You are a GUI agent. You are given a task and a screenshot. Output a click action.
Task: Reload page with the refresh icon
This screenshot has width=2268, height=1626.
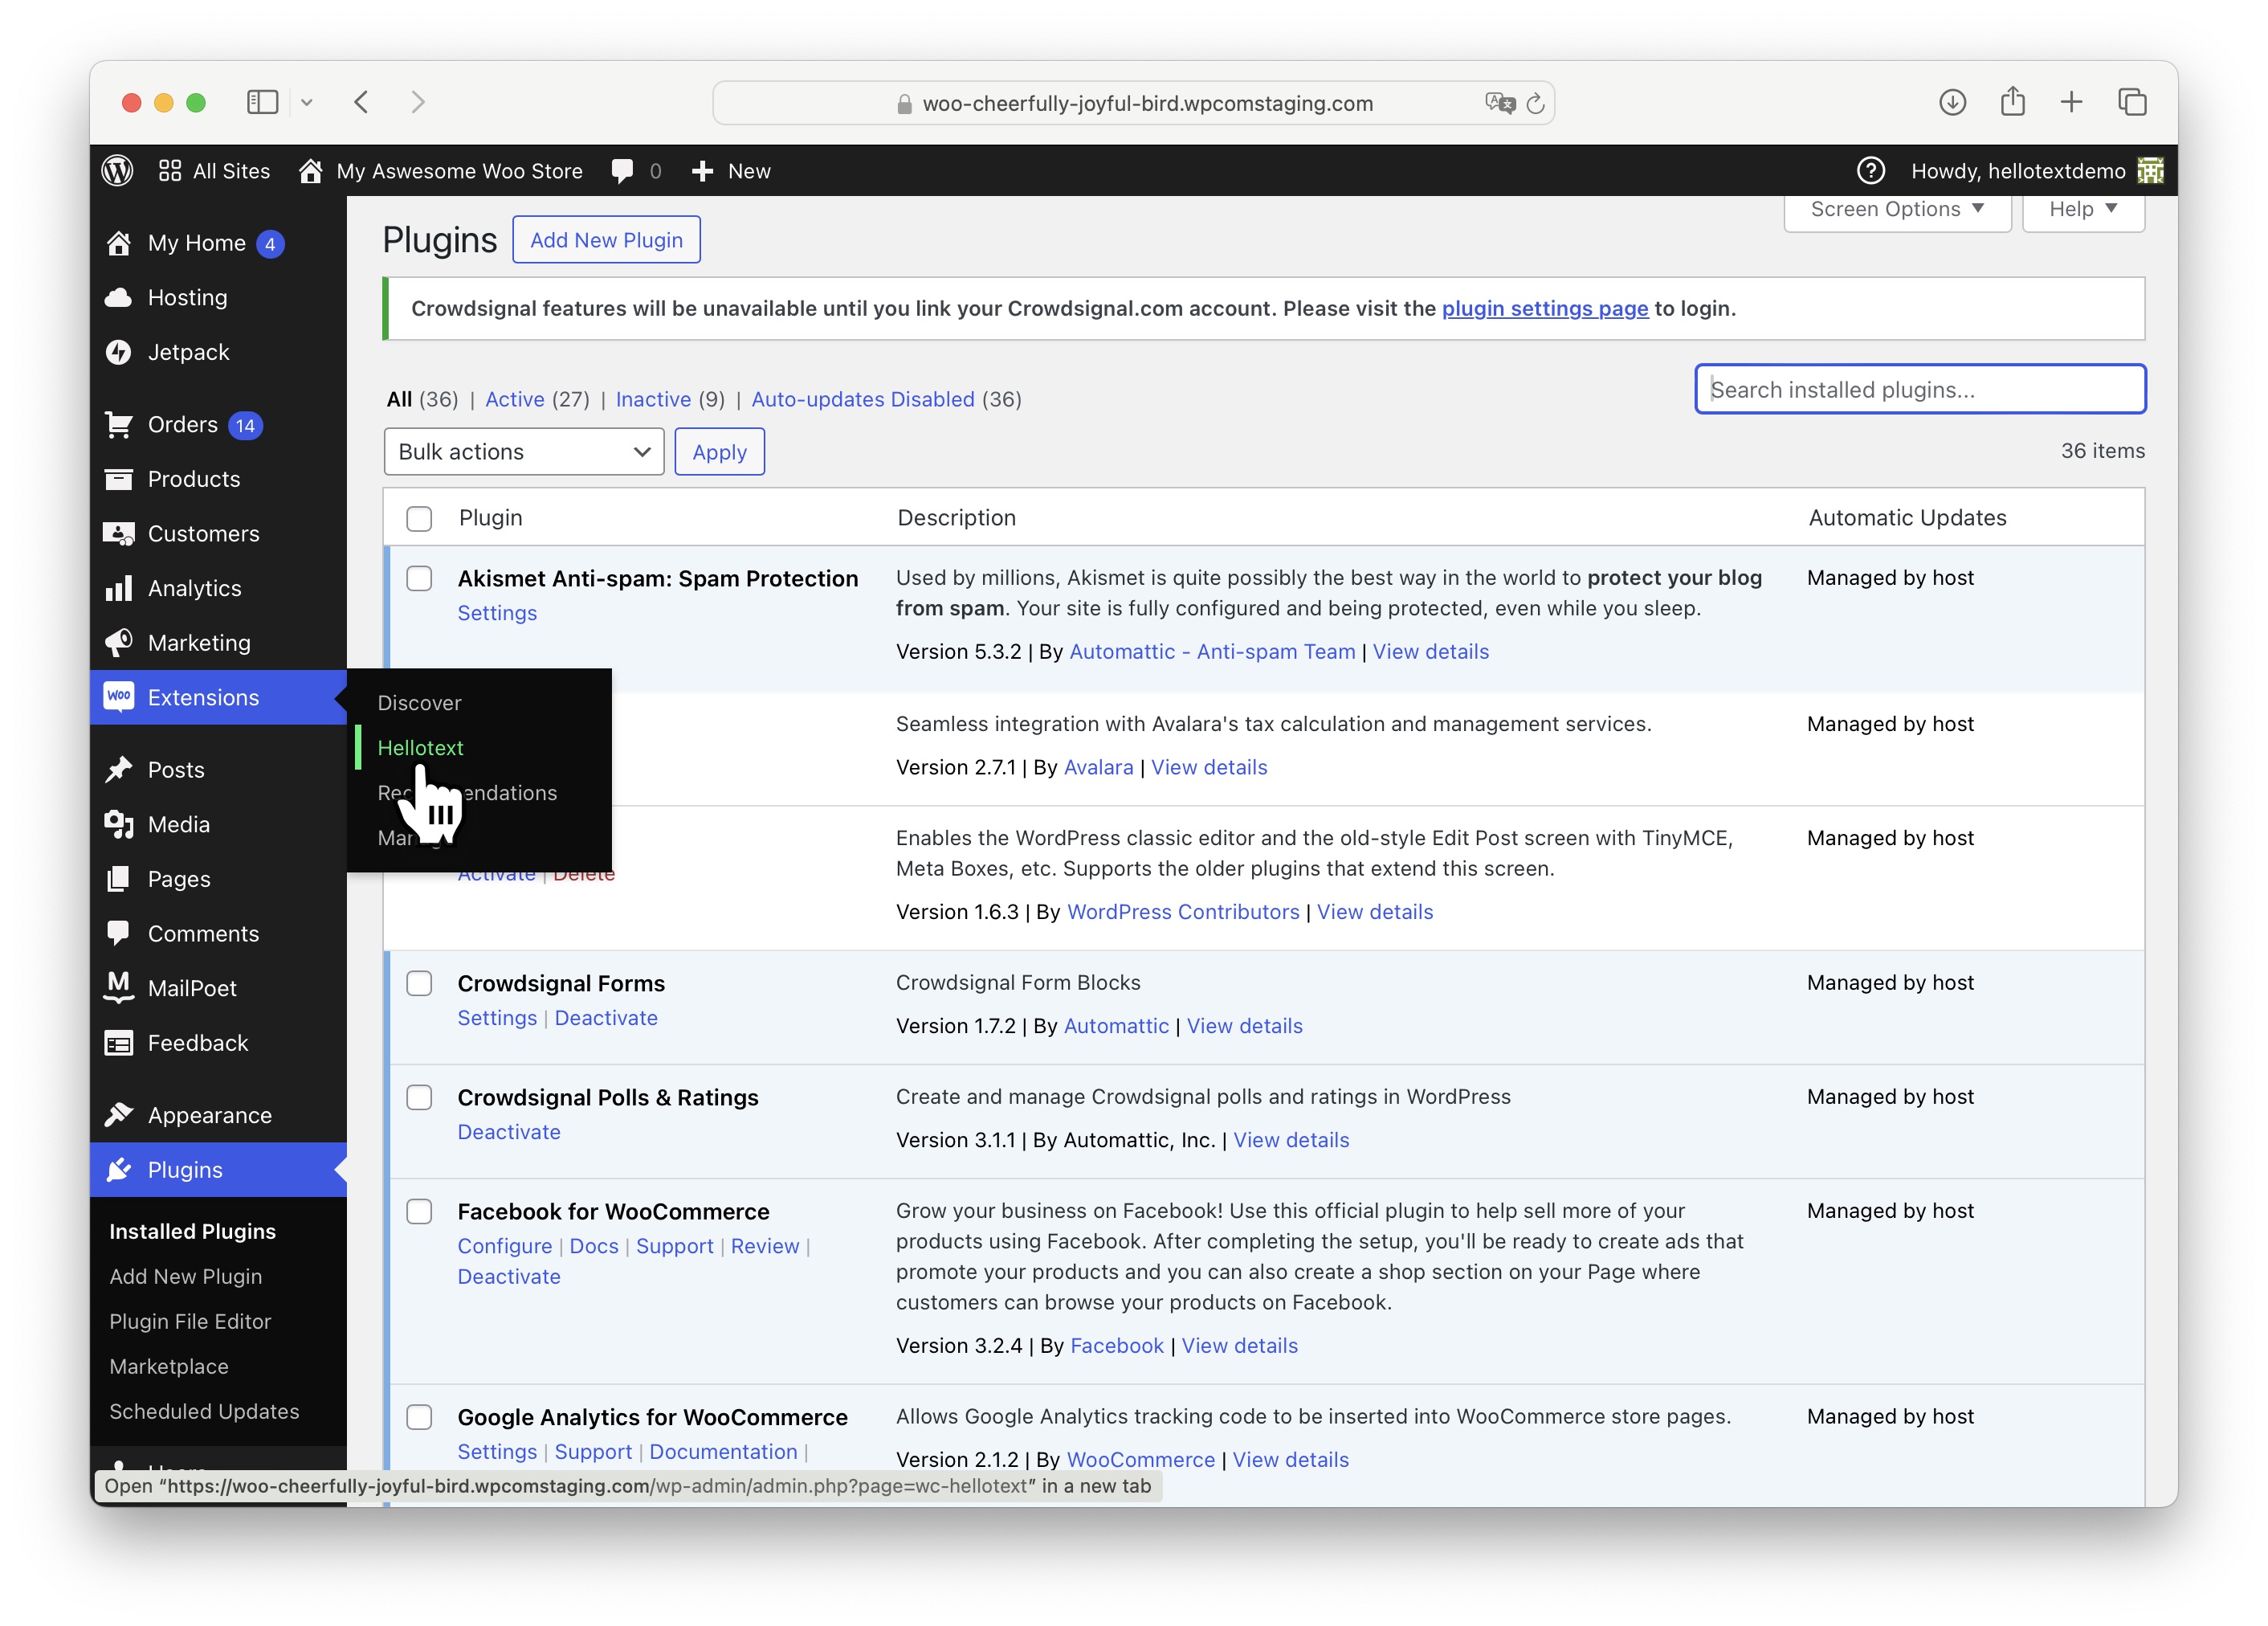[1535, 103]
